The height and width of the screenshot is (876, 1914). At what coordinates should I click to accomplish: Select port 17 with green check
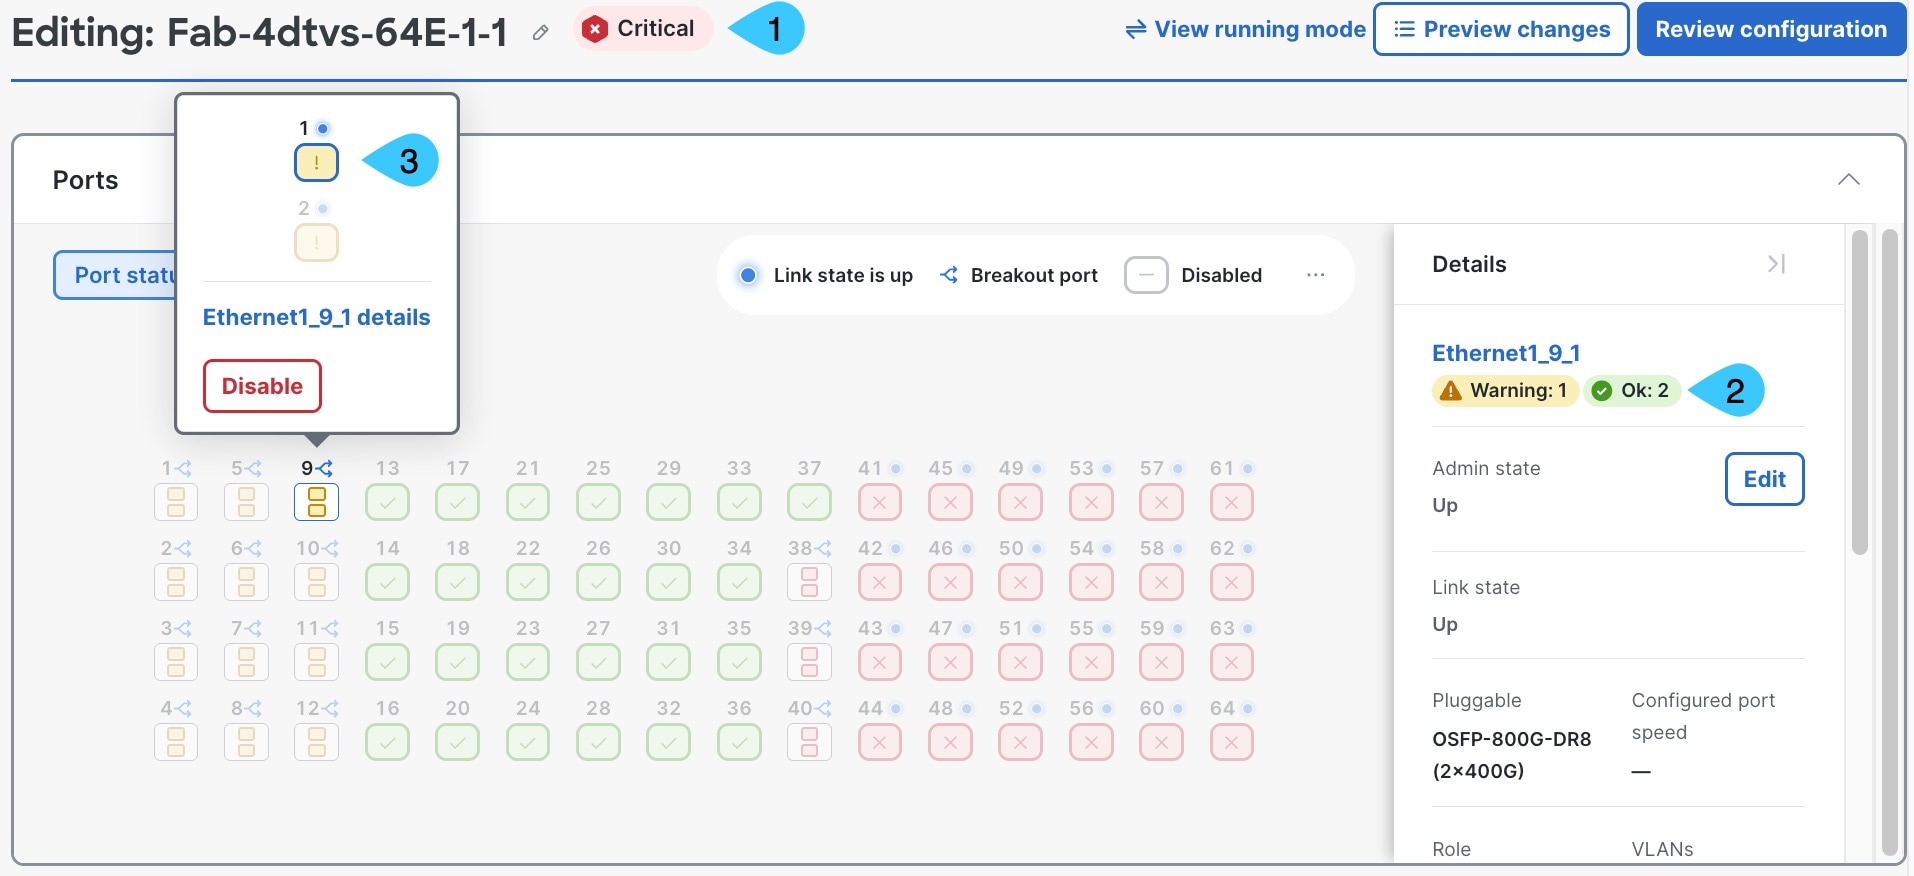[457, 502]
